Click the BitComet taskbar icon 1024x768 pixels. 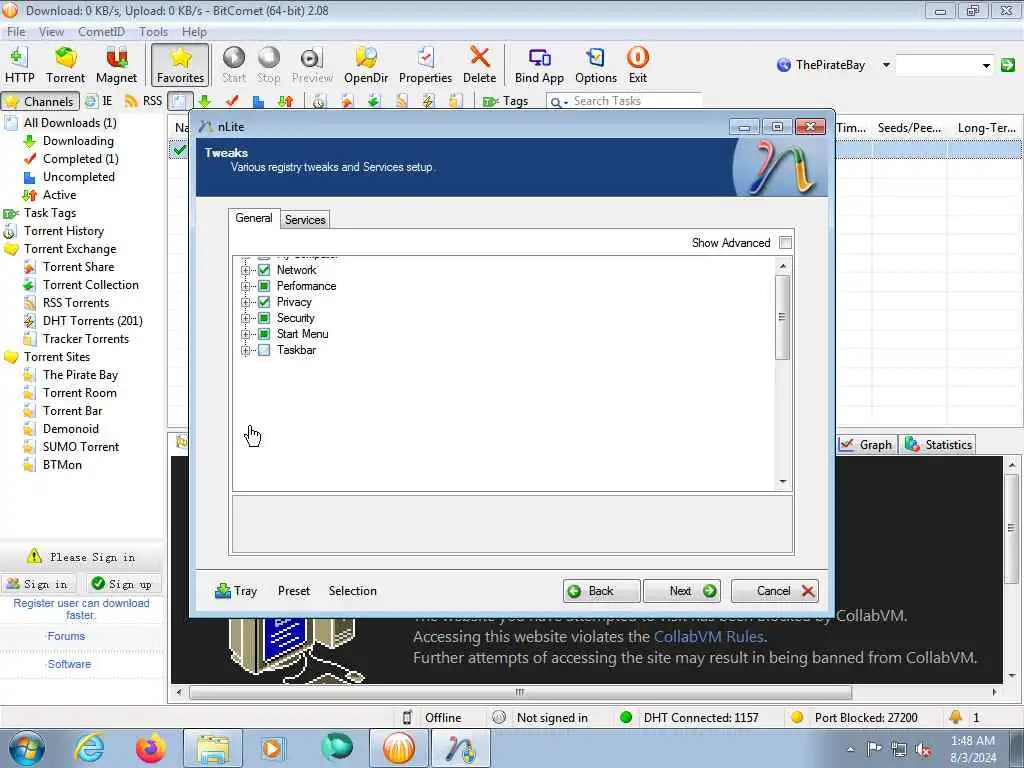(x=399, y=748)
